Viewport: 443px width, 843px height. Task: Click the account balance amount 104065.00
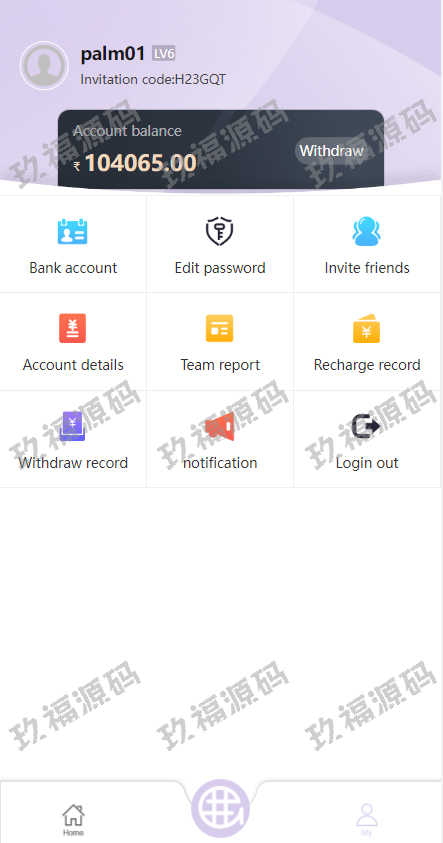pyautogui.click(x=140, y=163)
